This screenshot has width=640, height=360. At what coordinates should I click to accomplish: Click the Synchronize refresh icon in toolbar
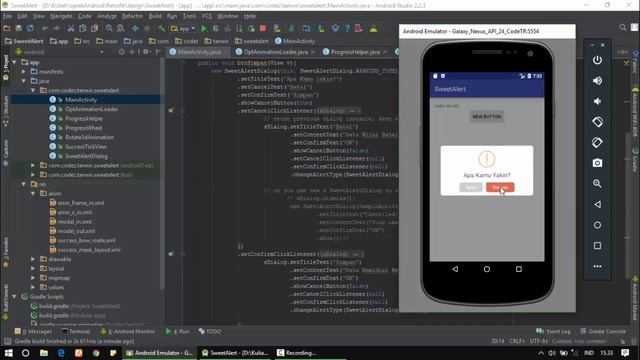[x=30, y=29]
